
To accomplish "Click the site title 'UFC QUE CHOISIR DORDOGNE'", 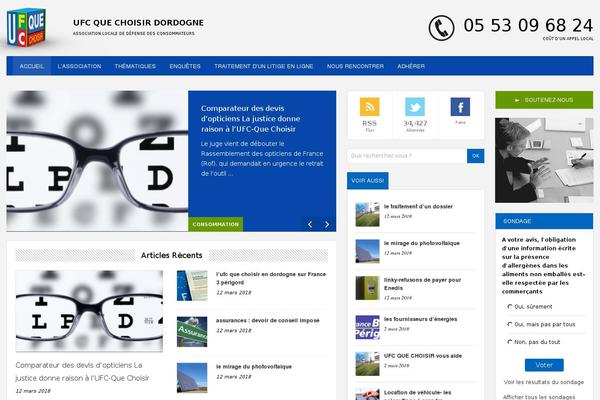I will pyautogui.click(x=138, y=23).
